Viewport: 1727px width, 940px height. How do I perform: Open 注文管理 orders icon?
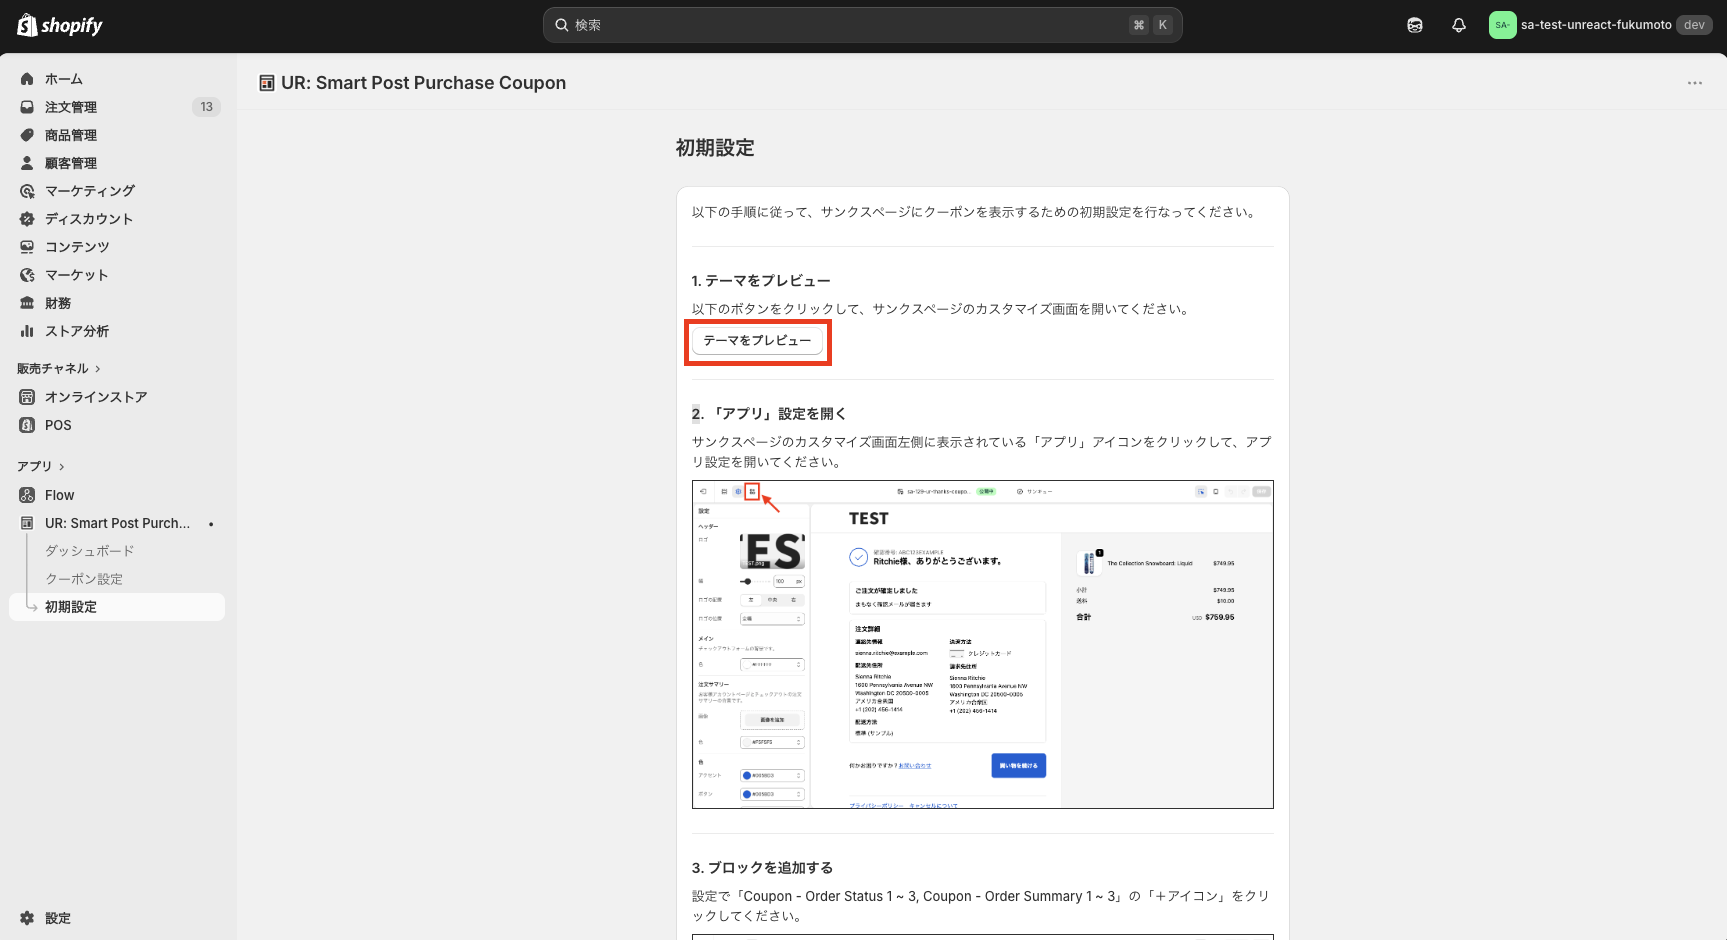pyautogui.click(x=27, y=107)
